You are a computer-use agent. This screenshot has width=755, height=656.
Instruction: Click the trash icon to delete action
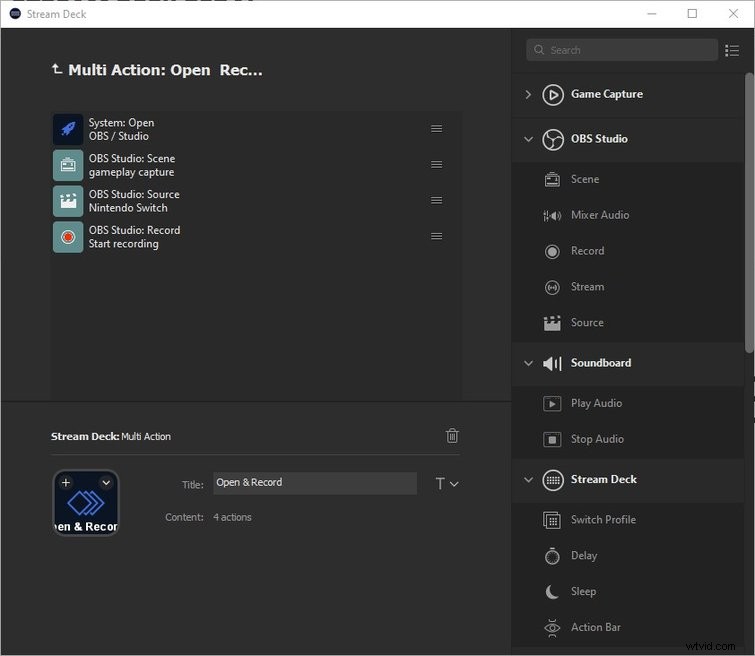[452, 435]
